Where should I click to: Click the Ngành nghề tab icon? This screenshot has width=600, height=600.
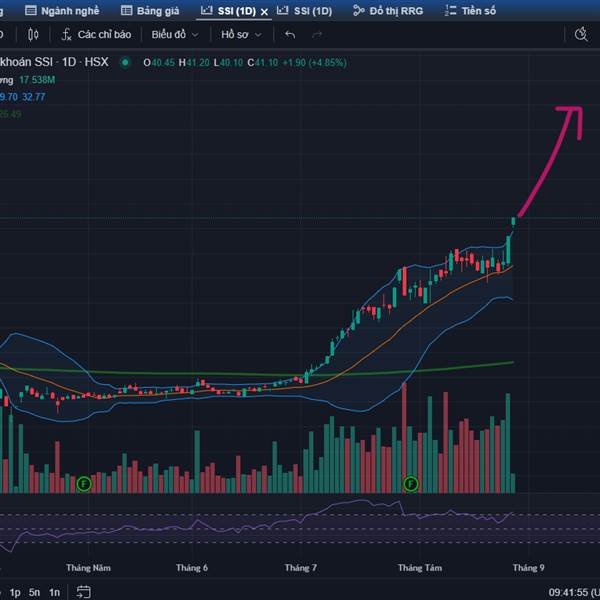[x=31, y=10]
